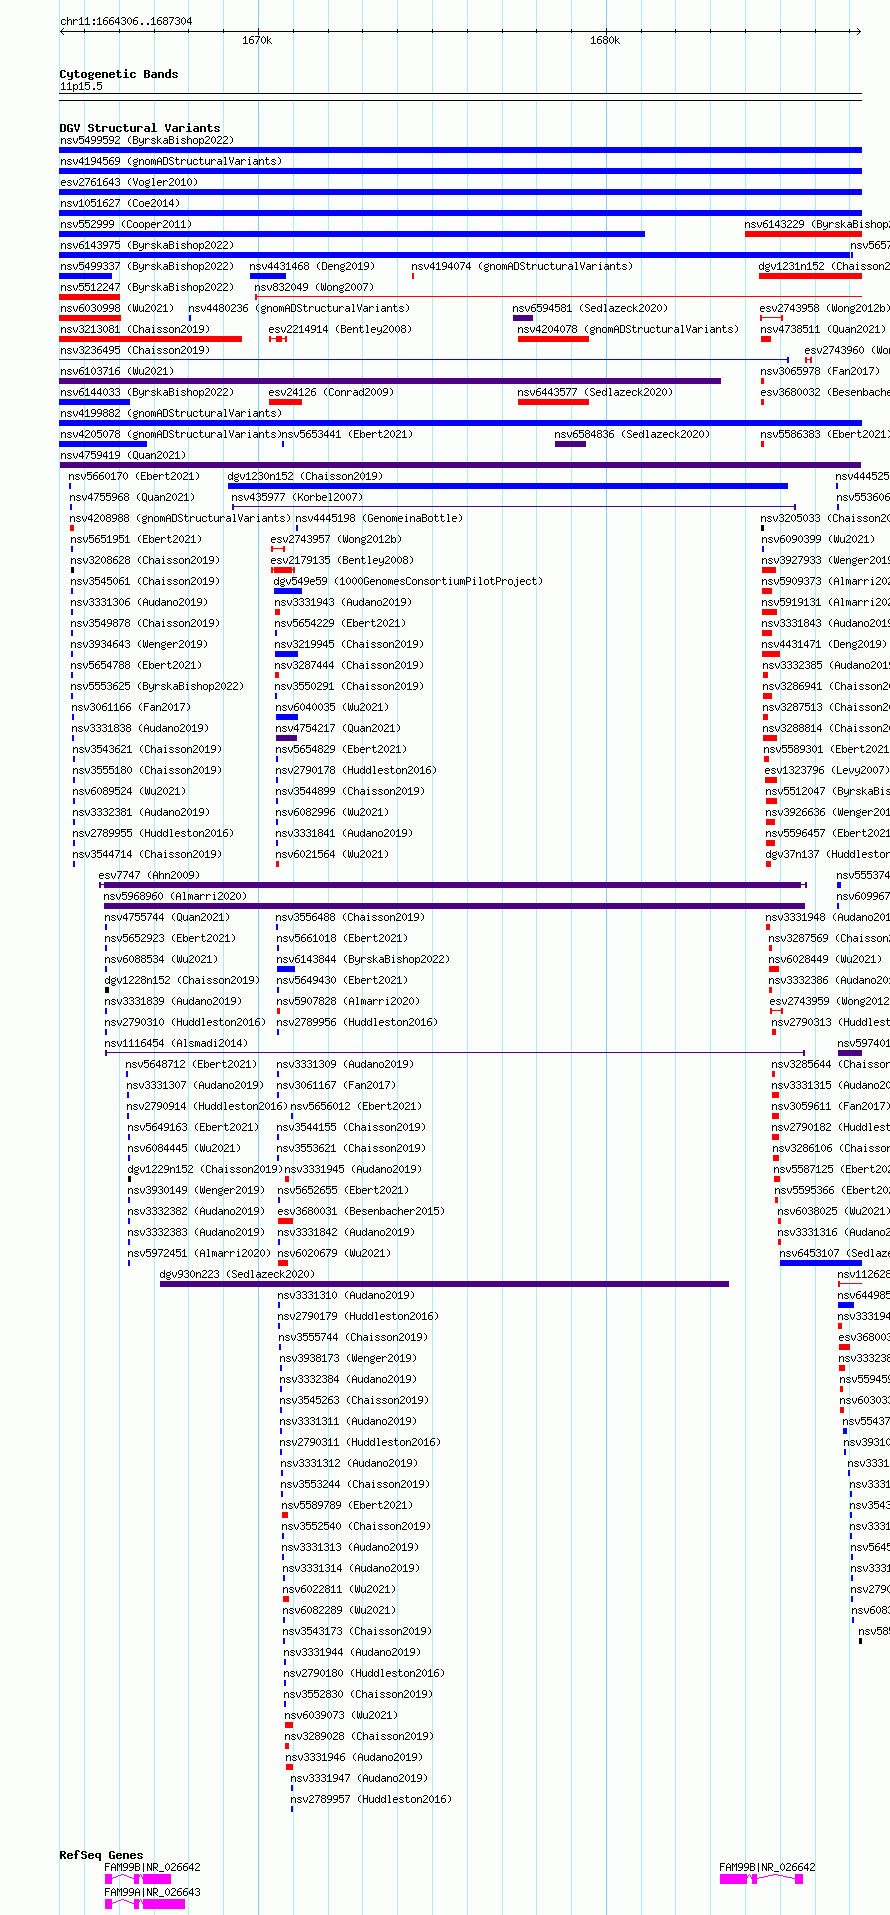This screenshot has height=1915, width=890.
Task: Open nsv832049 (Wong2007) variant
Action: click(x=313, y=287)
